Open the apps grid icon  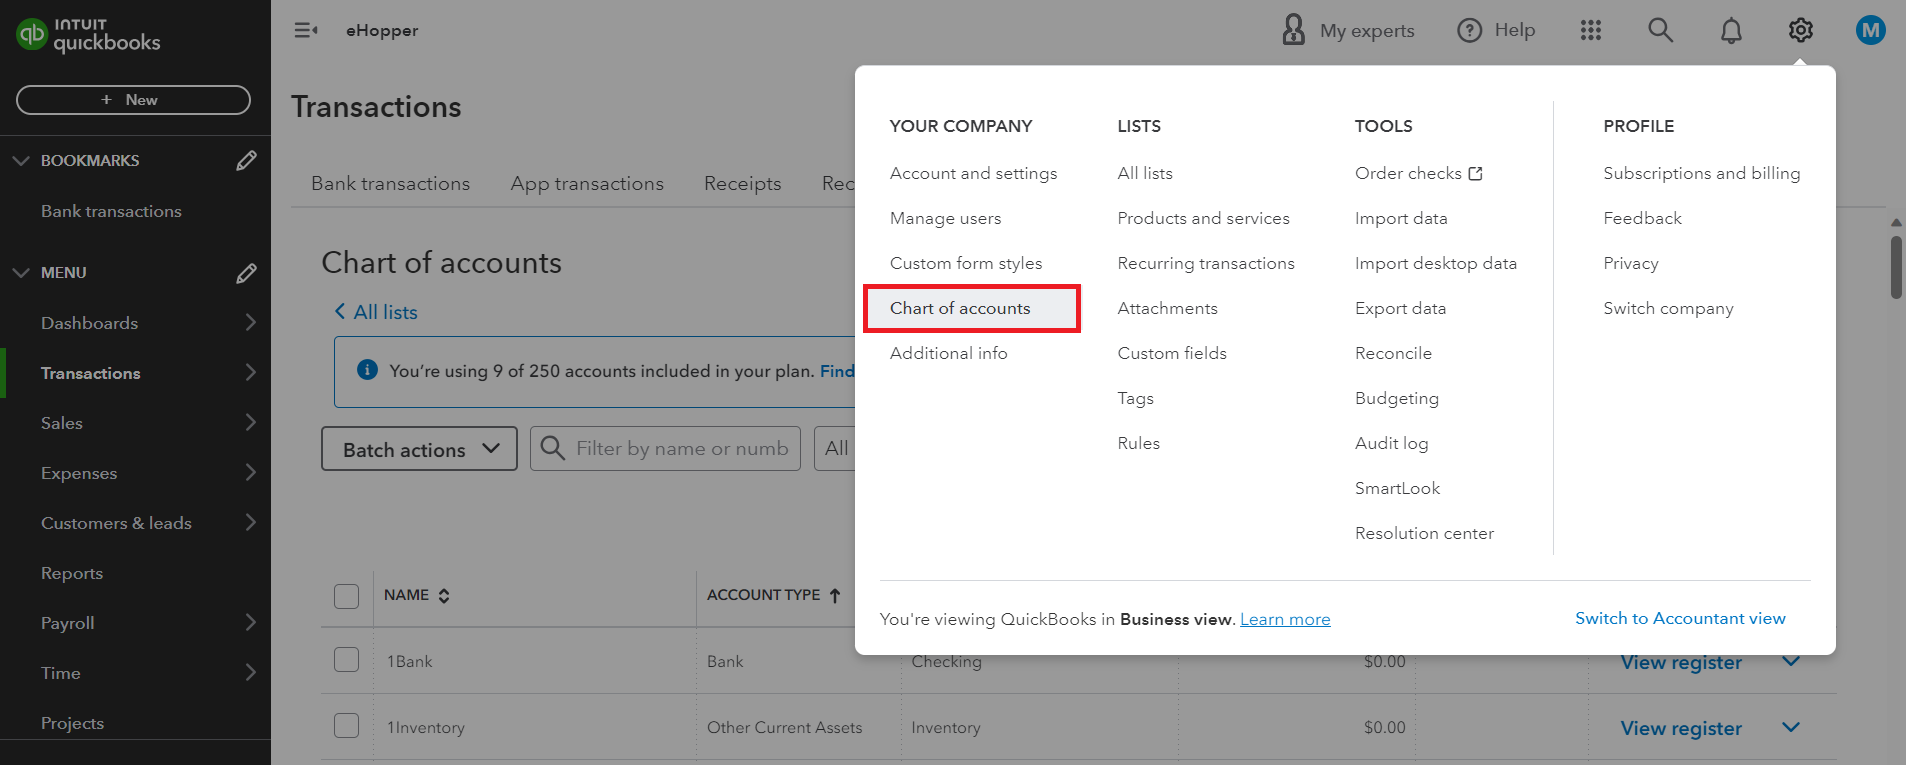[x=1591, y=30]
